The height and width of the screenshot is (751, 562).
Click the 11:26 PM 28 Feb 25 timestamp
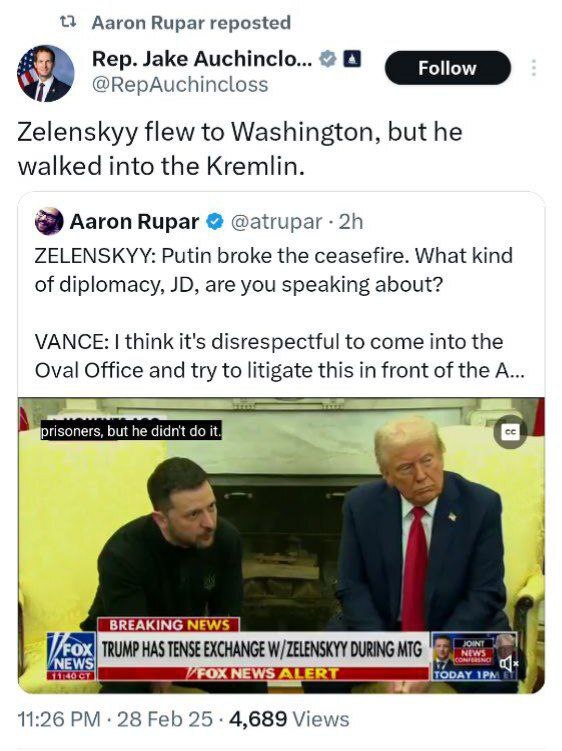tap(115, 719)
